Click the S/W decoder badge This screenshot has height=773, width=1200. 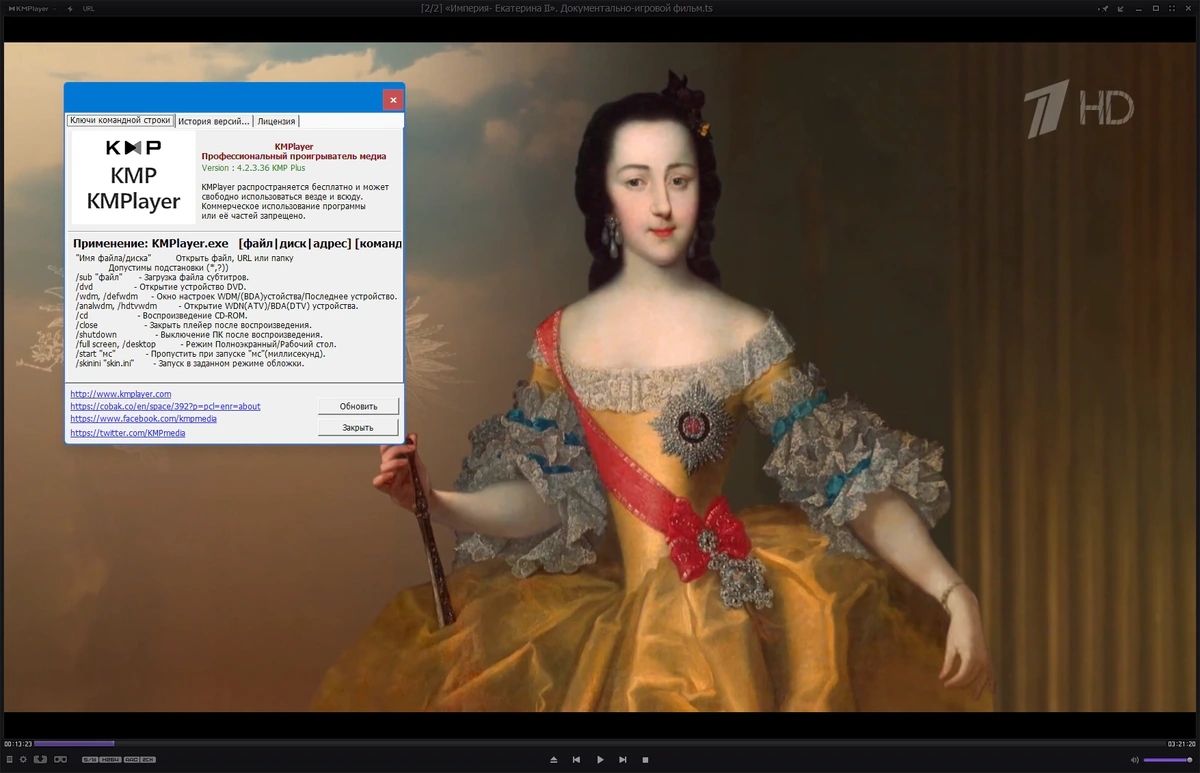point(90,760)
